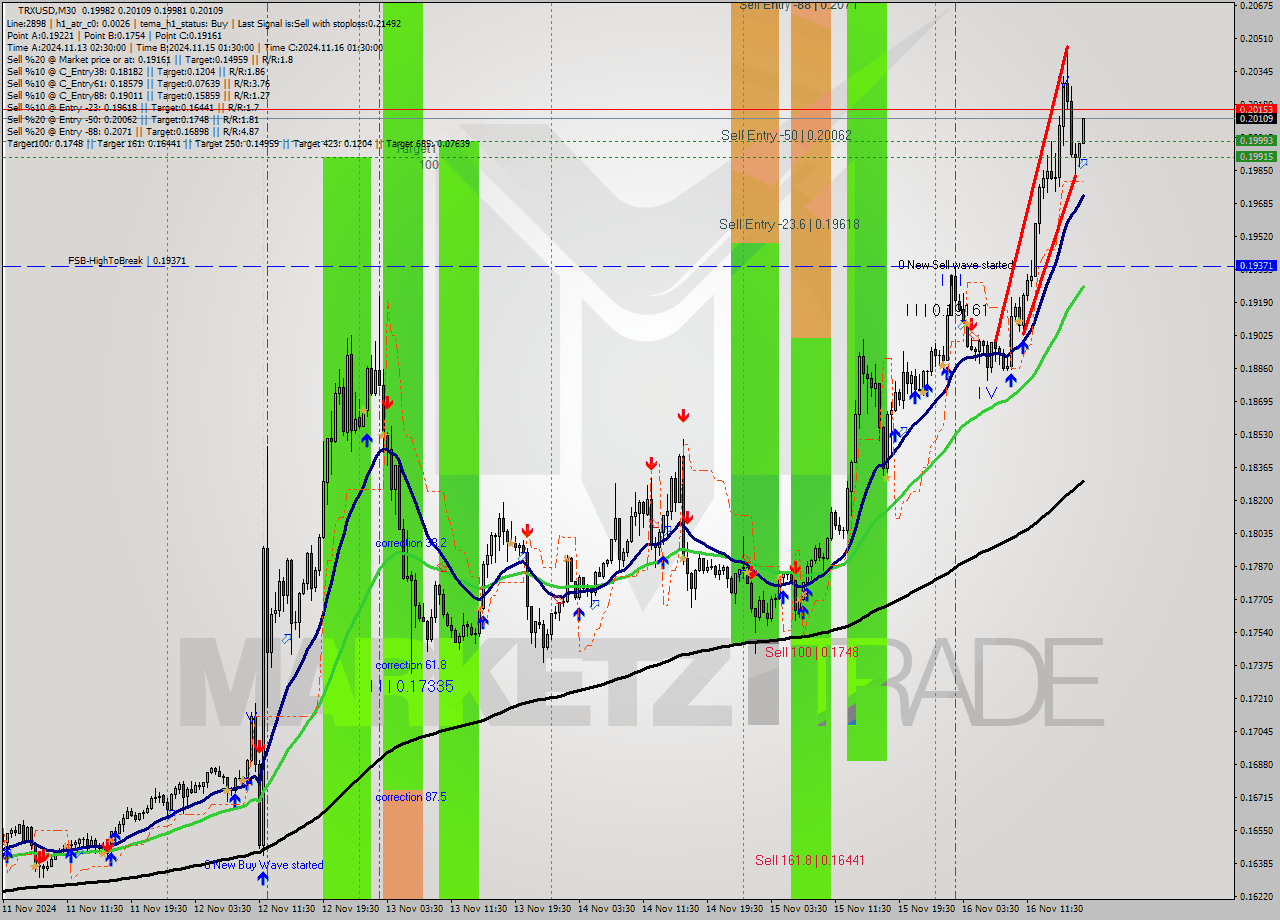Click the 0.20675 price axis label

[x=1256, y=6]
